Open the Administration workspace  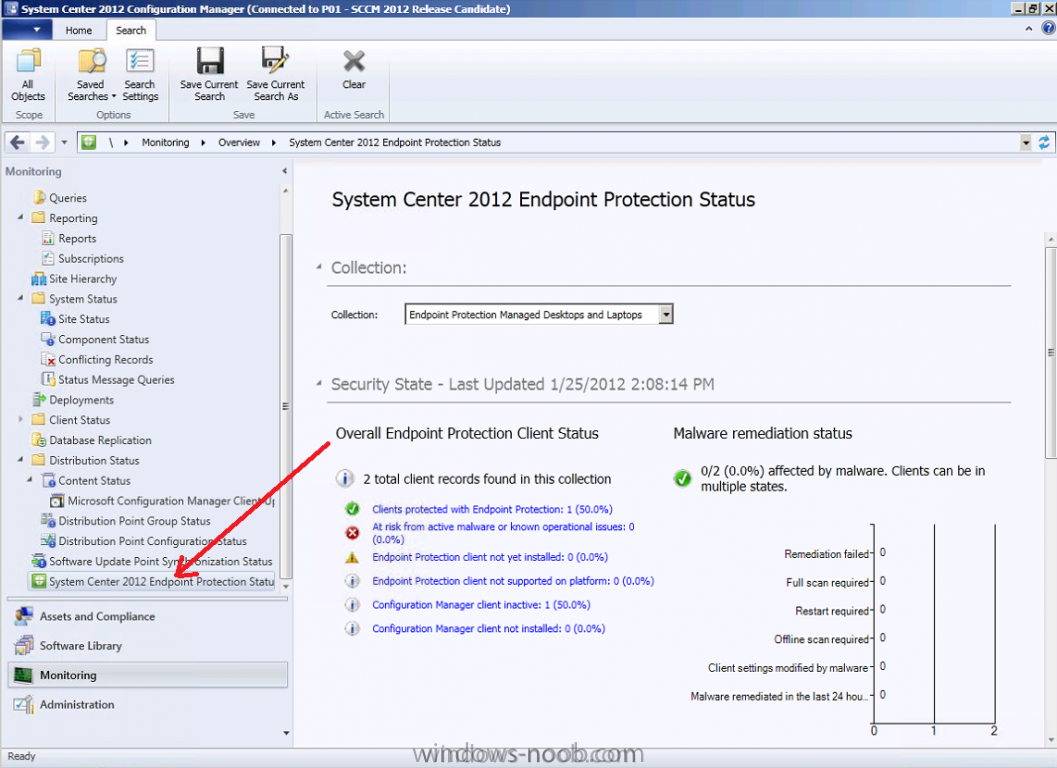click(x=147, y=705)
